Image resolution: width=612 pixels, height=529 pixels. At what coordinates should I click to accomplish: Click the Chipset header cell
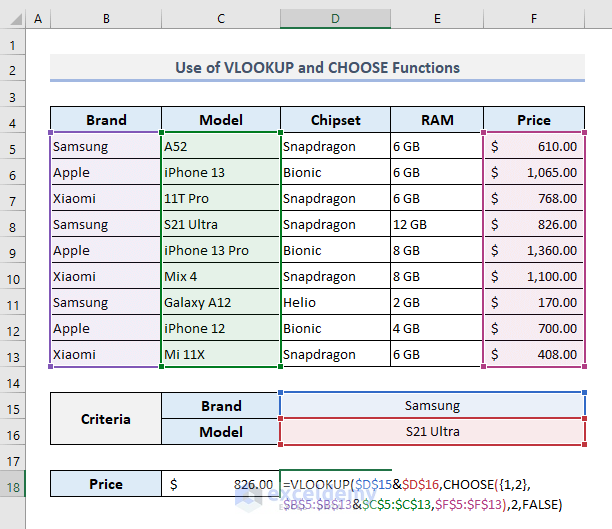(x=335, y=120)
